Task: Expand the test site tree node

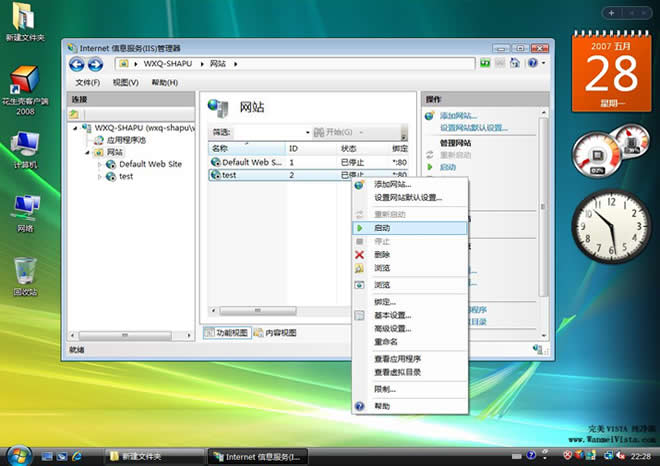Action: coord(100,176)
